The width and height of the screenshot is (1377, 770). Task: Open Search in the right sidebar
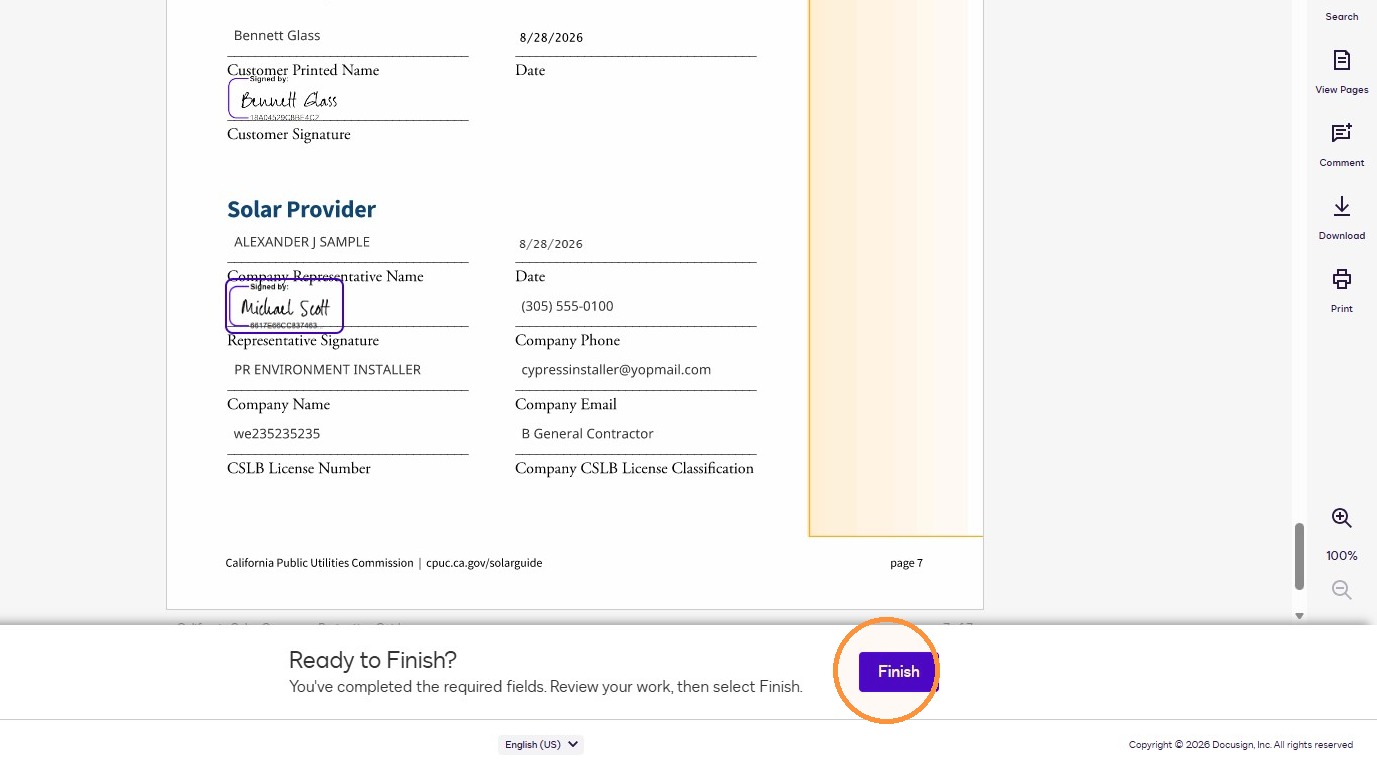coord(1341,16)
